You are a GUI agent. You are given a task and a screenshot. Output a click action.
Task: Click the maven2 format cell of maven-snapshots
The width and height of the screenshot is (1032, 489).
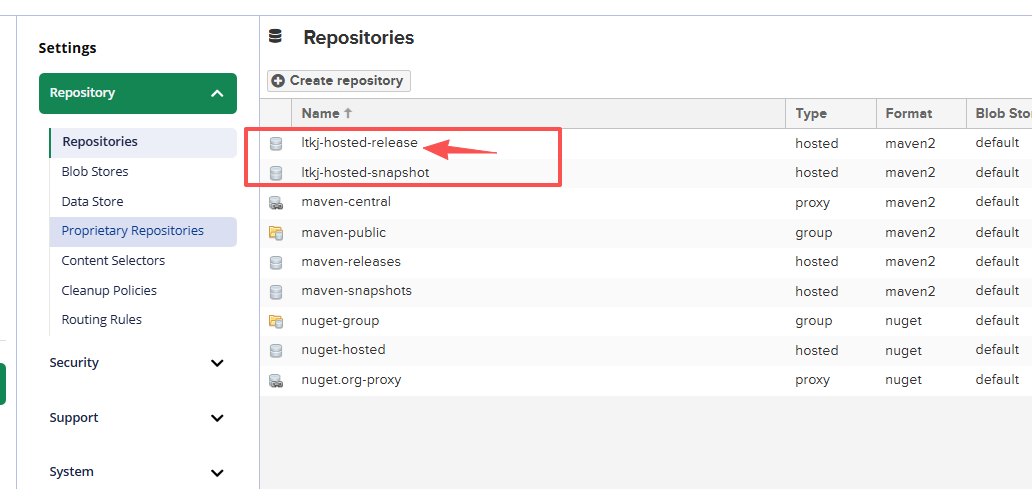[910, 291]
